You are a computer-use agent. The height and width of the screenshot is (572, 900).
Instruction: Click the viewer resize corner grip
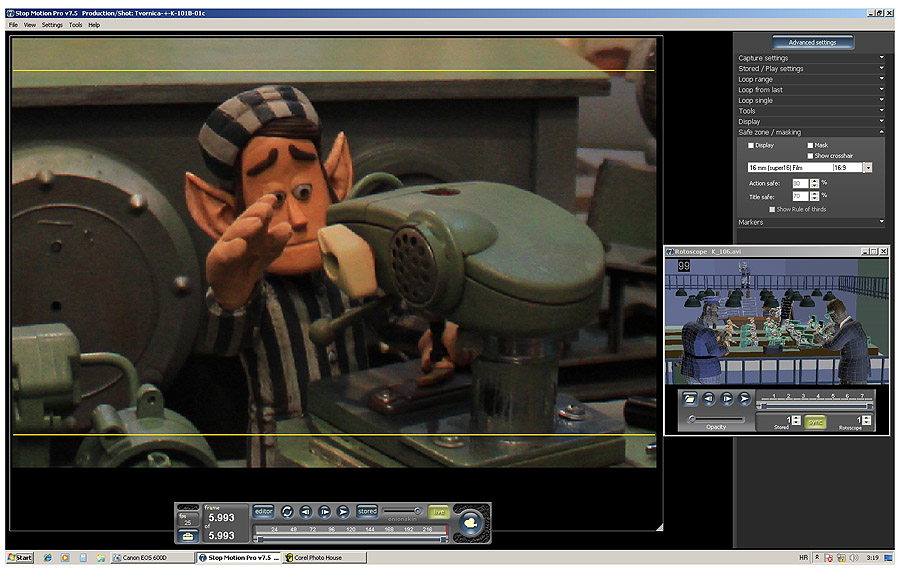pyautogui.click(x=660, y=527)
